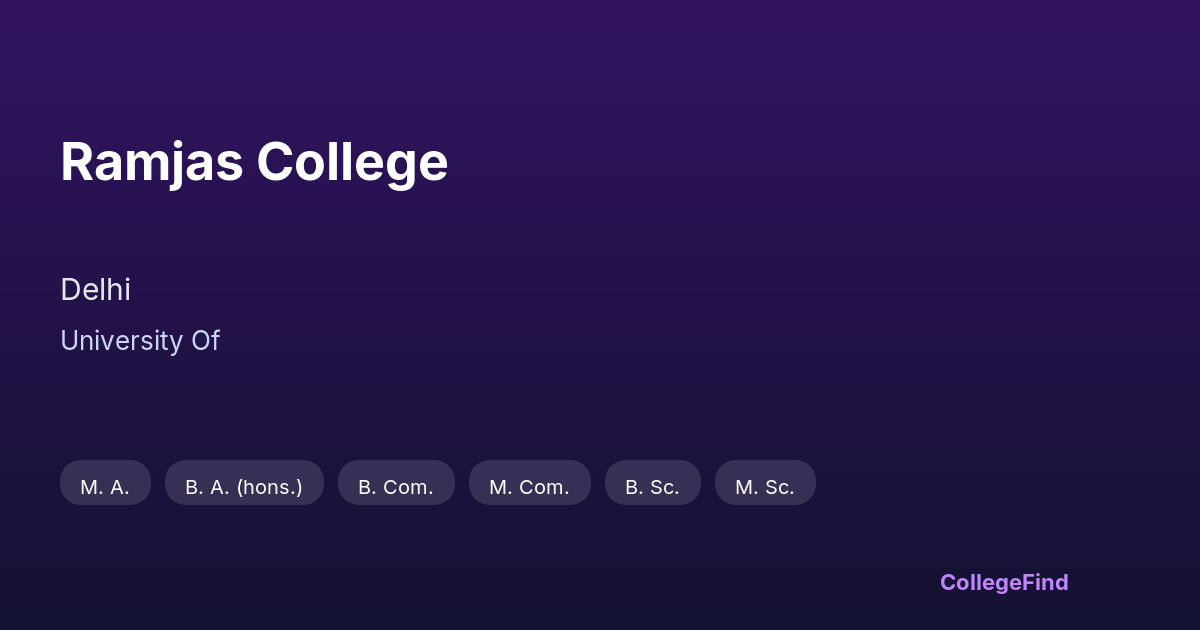The height and width of the screenshot is (630, 1200).
Task: Click the word College in the title
Action: tap(352, 162)
